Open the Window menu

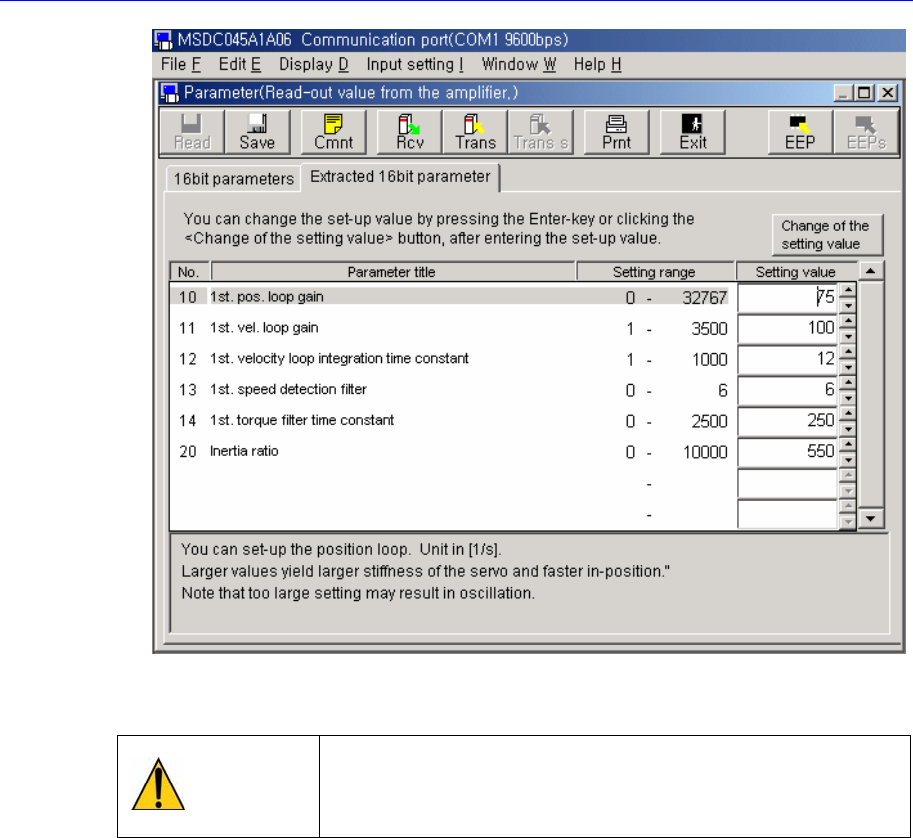518,64
